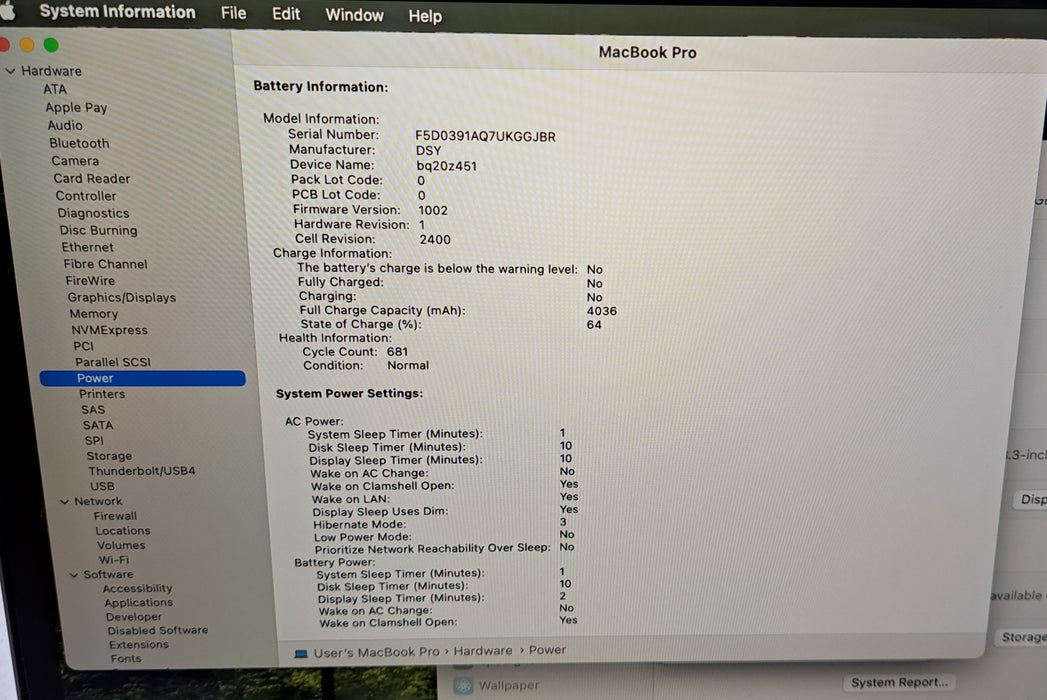Collapse the Network section chevron
Viewport: 1047px width, 700px height.
[65, 501]
